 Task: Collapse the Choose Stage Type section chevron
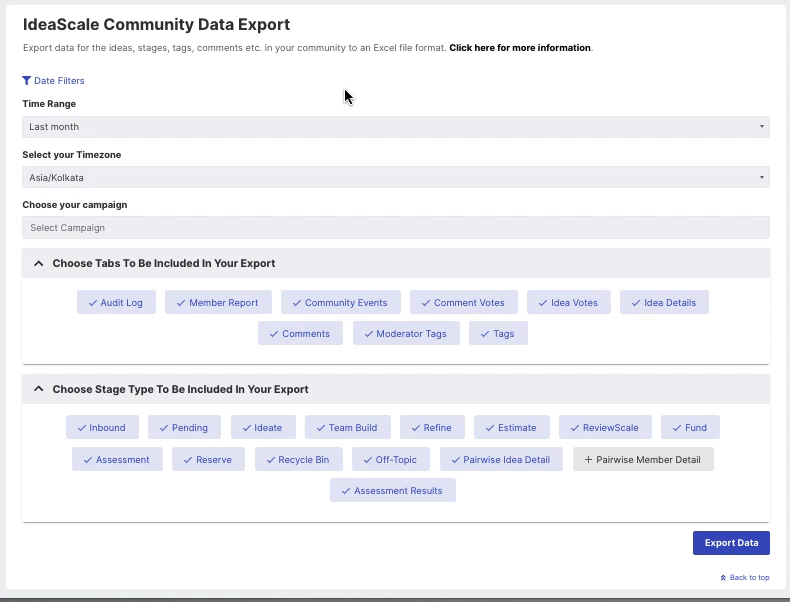38,389
